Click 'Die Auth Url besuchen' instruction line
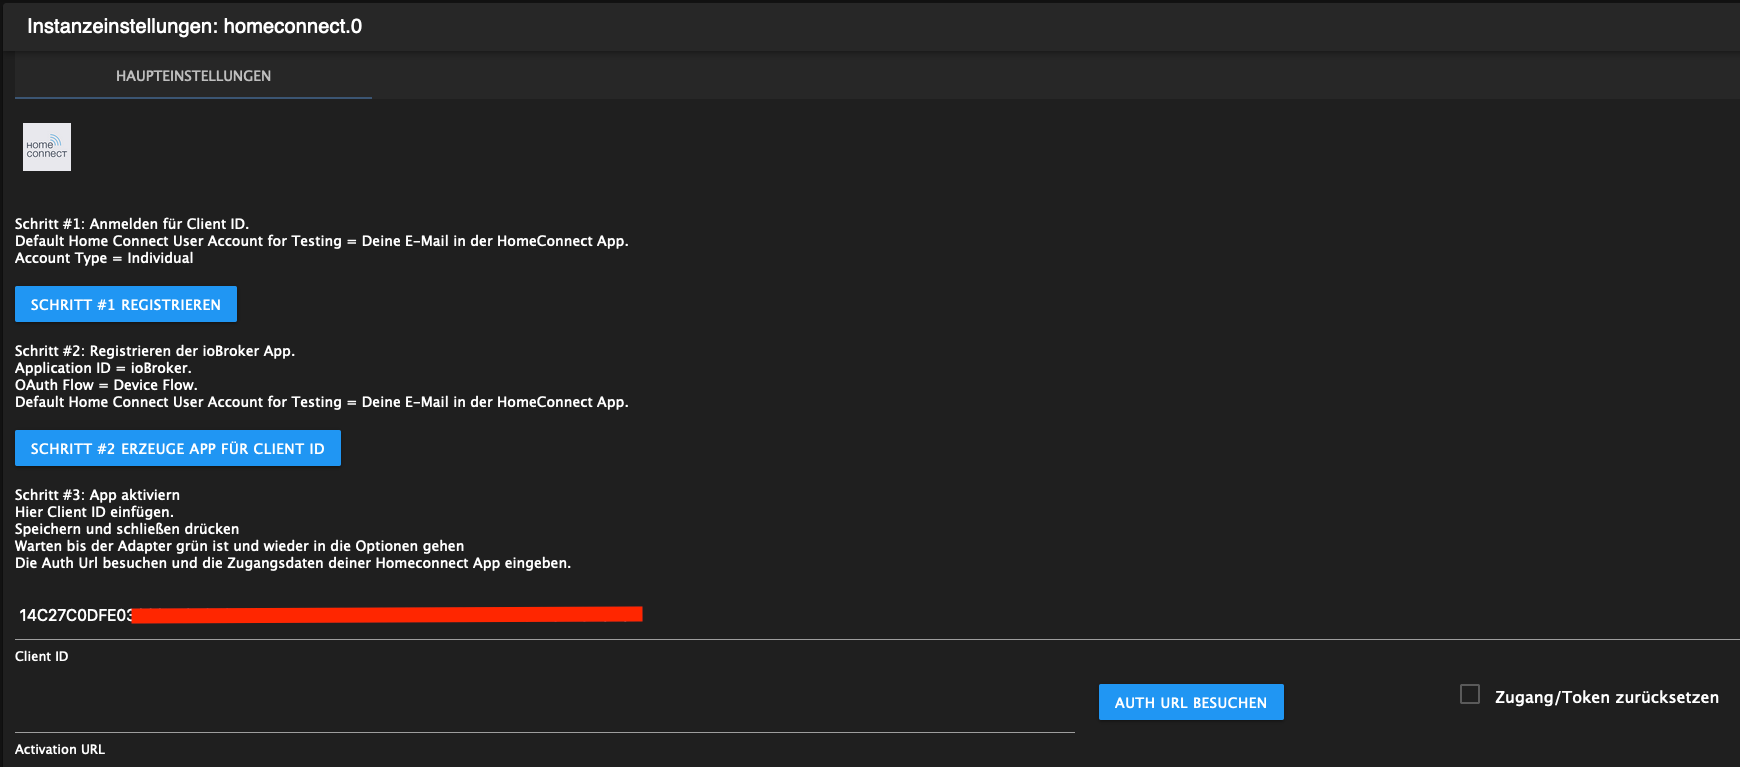The width and height of the screenshot is (1740, 767). pyautogui.click(x=293, y=563)
